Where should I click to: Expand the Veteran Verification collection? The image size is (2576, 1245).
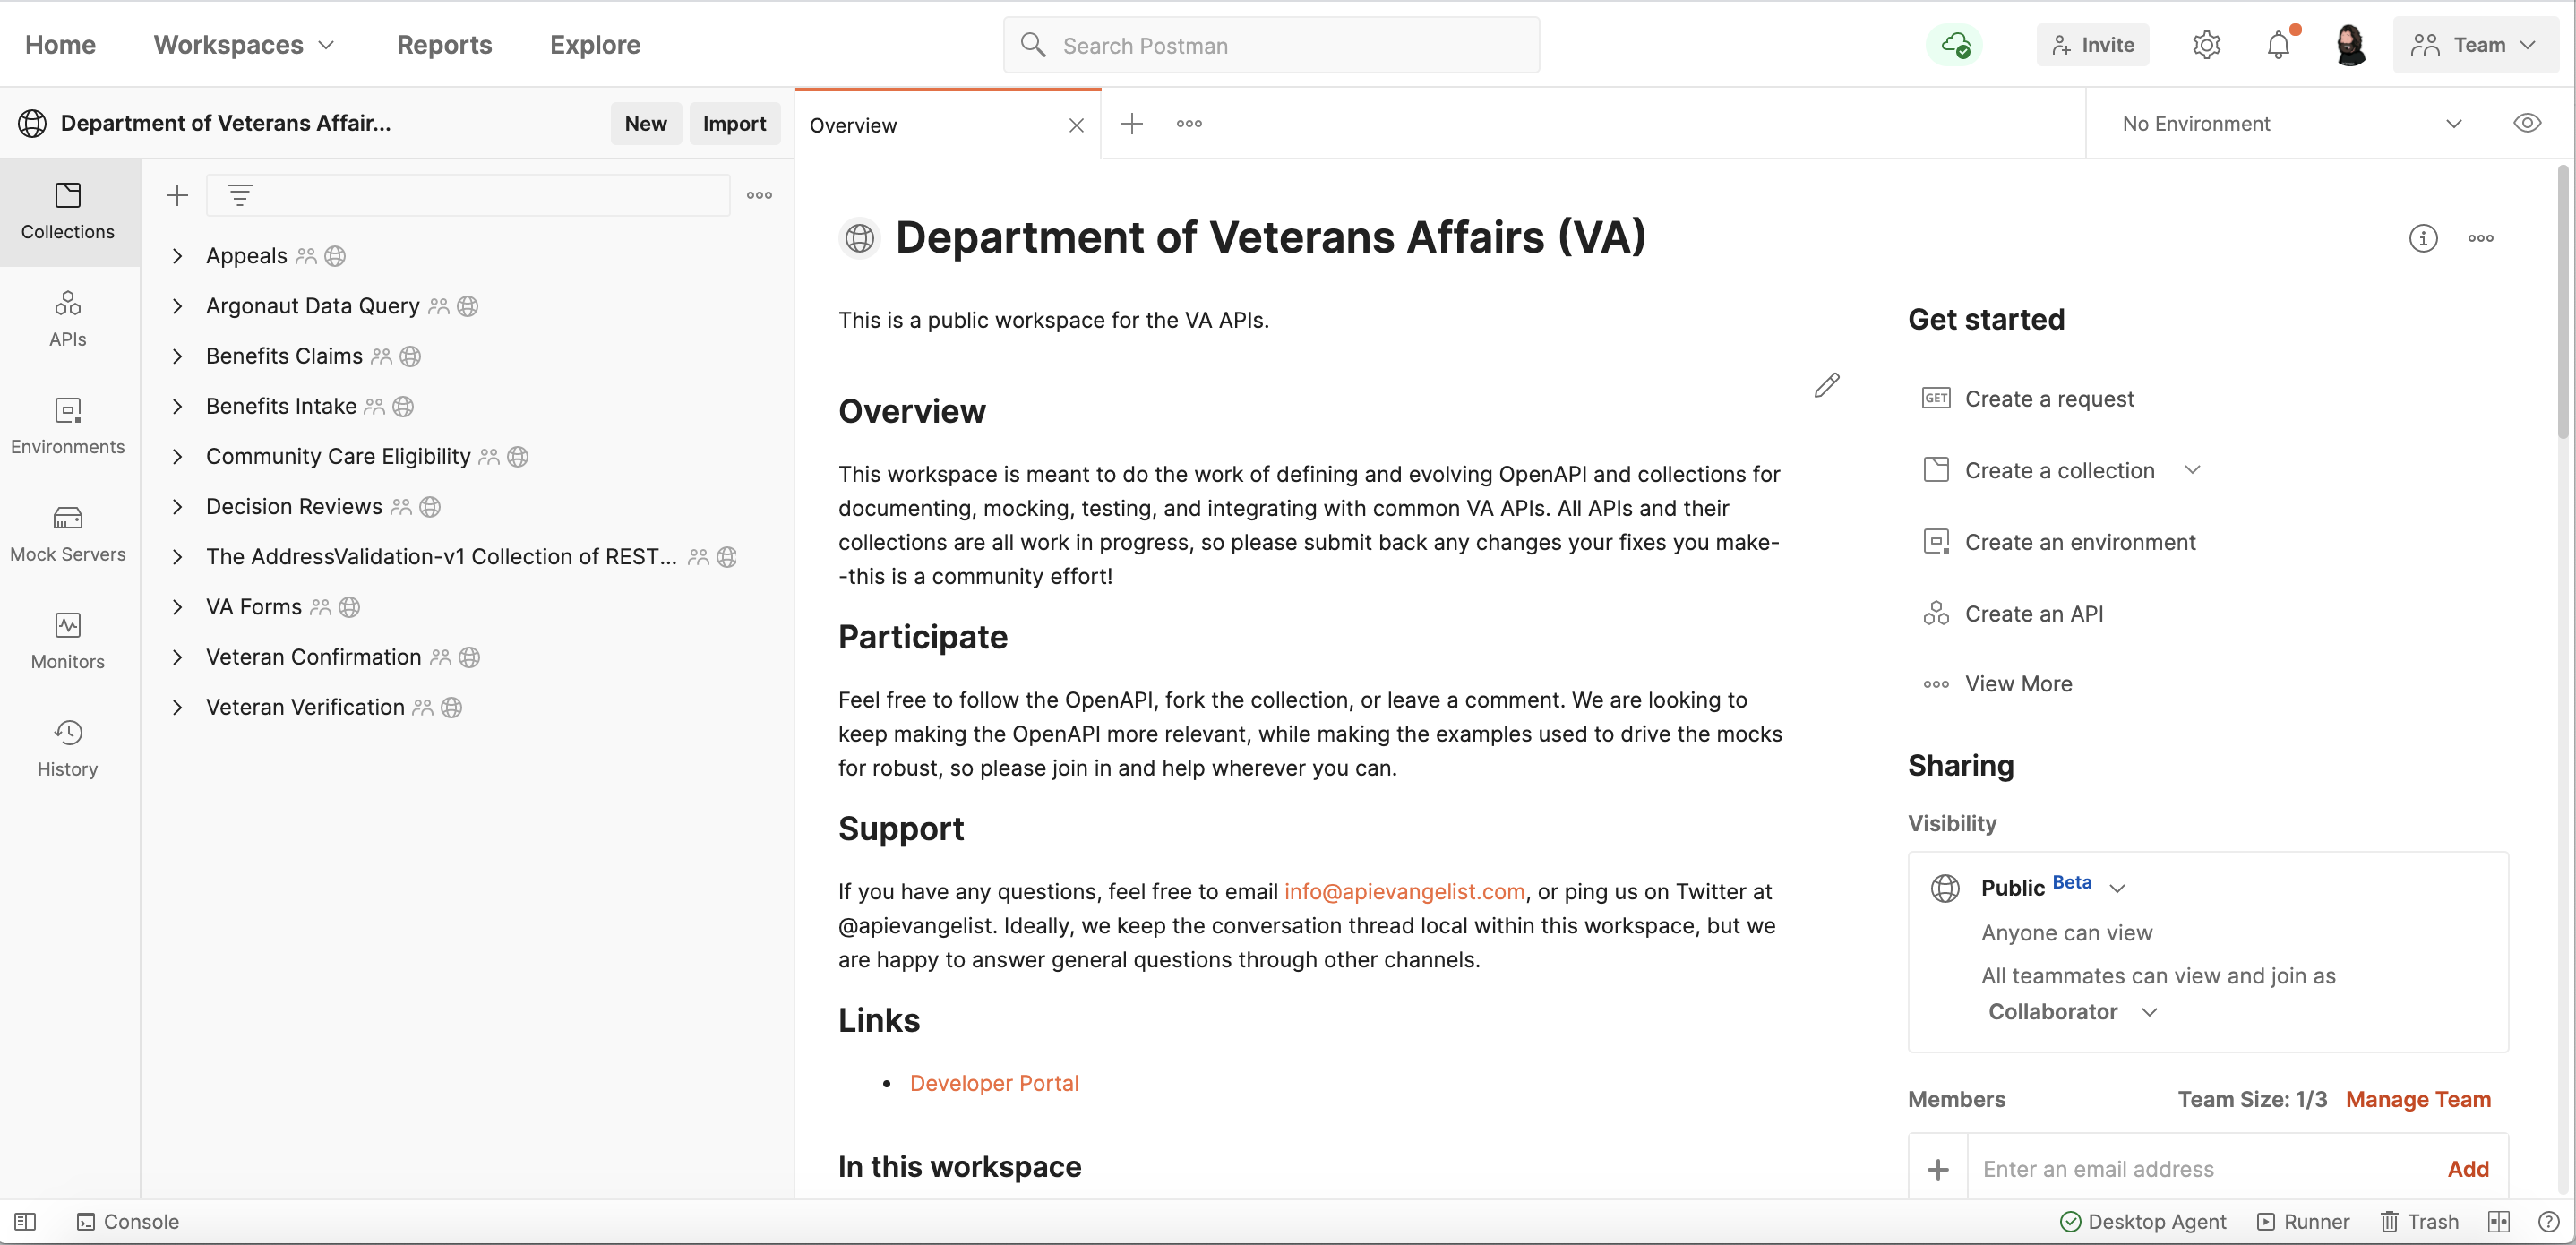[x=177, y=707]
